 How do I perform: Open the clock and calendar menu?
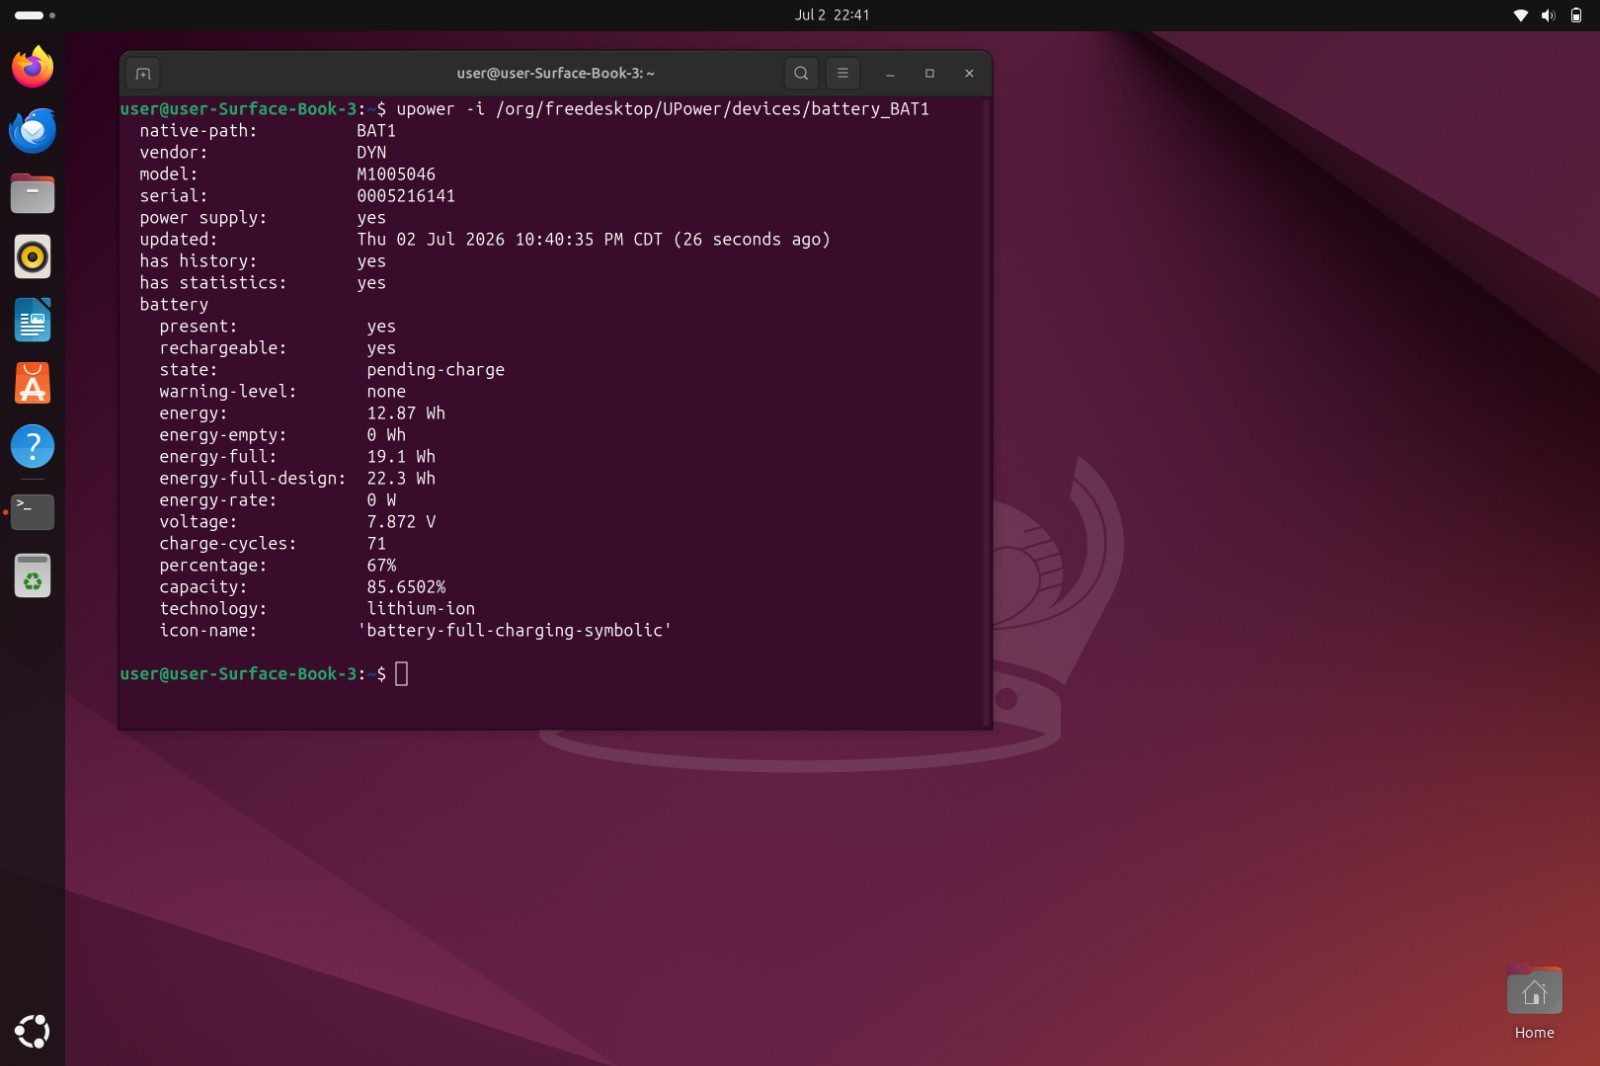pos(832,15)
